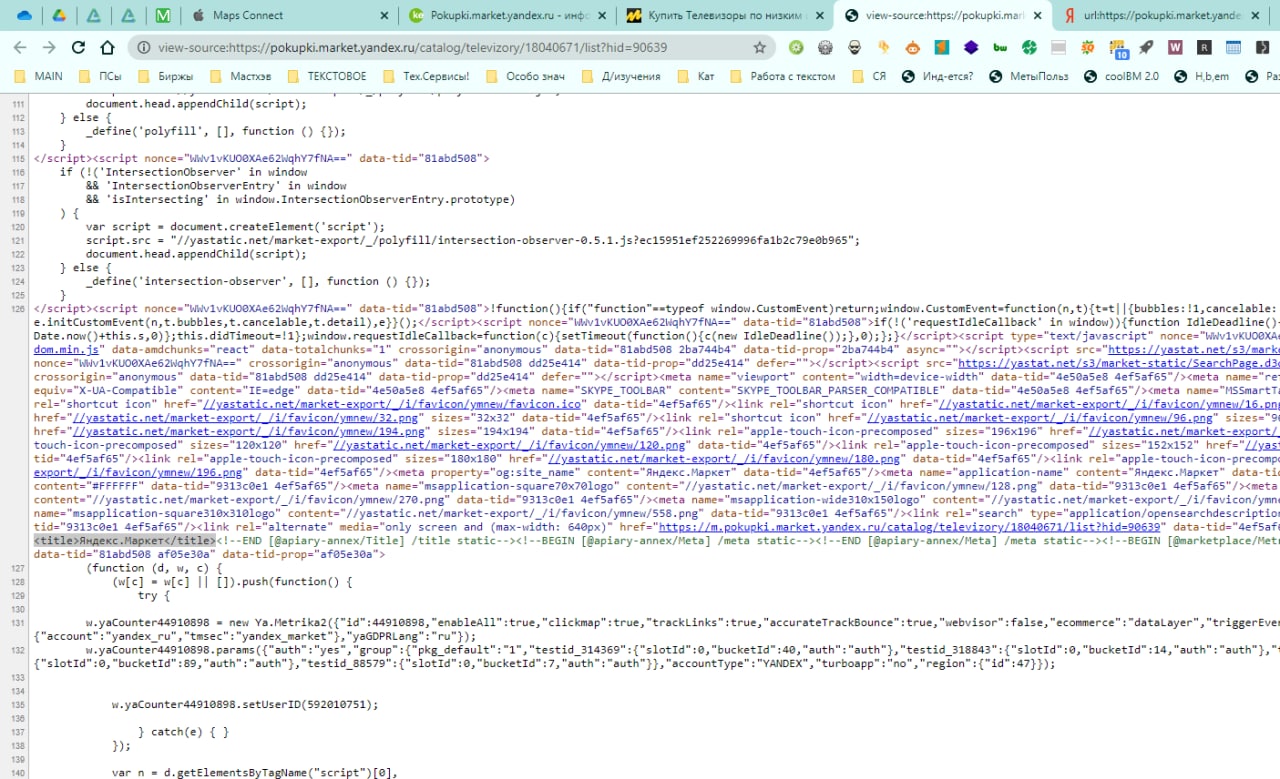This screenshot has height=779, width=1280.
Task: Open the СЯ bookmarks folder
Action: coord(869,76)
